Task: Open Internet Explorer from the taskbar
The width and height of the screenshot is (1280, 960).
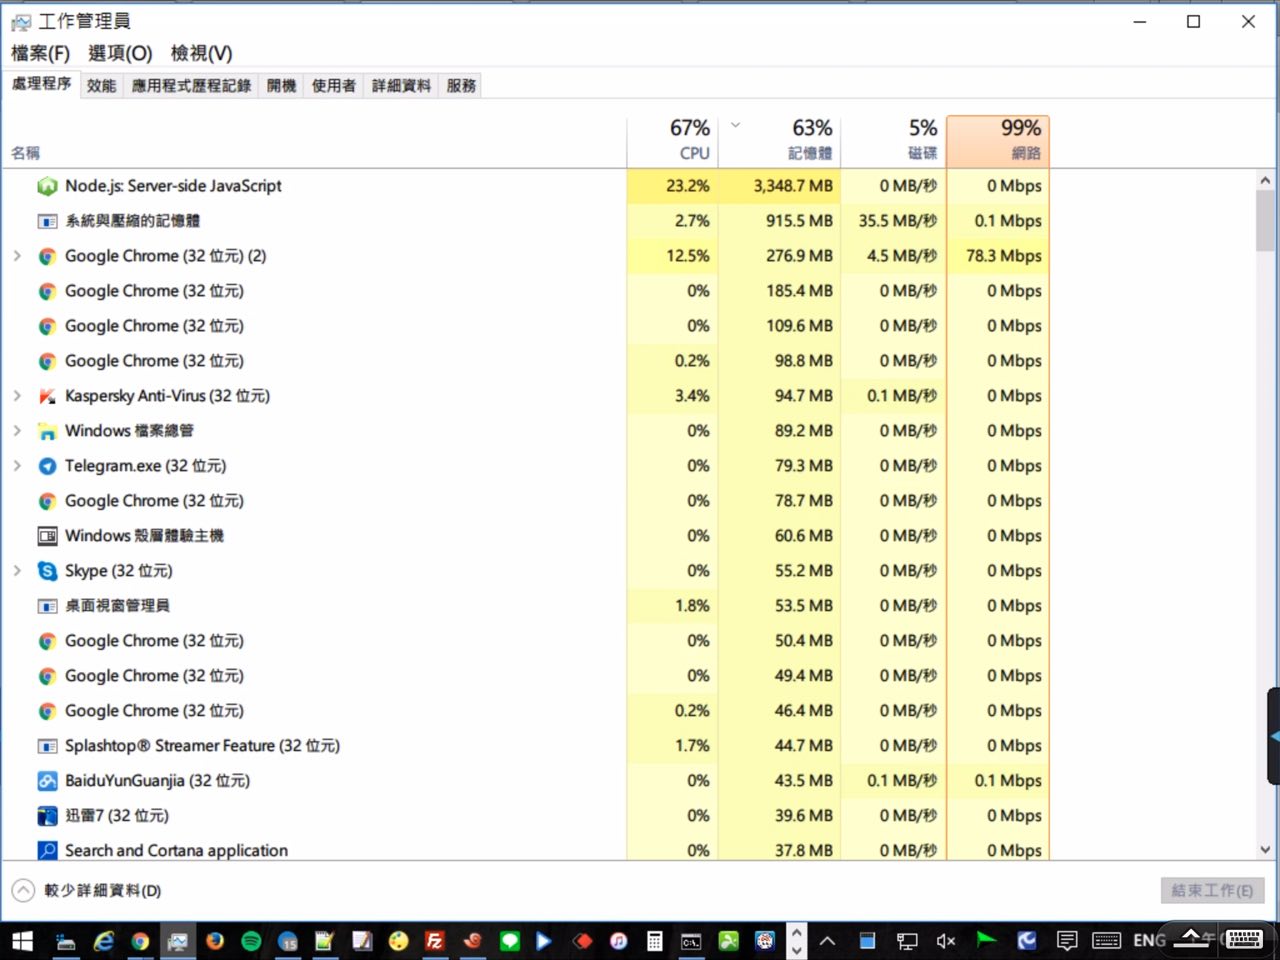Action: [104, 941]
